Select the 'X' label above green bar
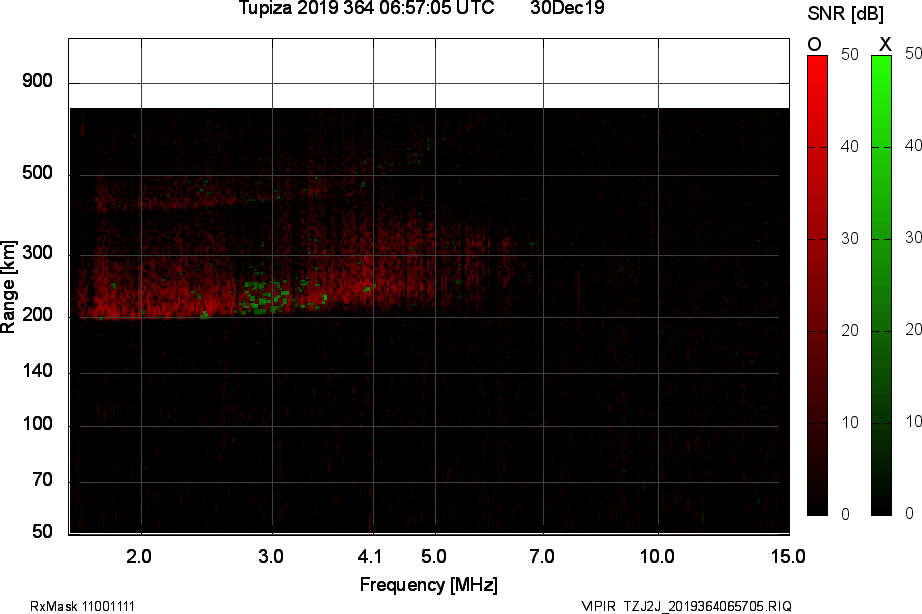This screenshot has height=614, width=922. pyautogui.click(x=885, y=44)
